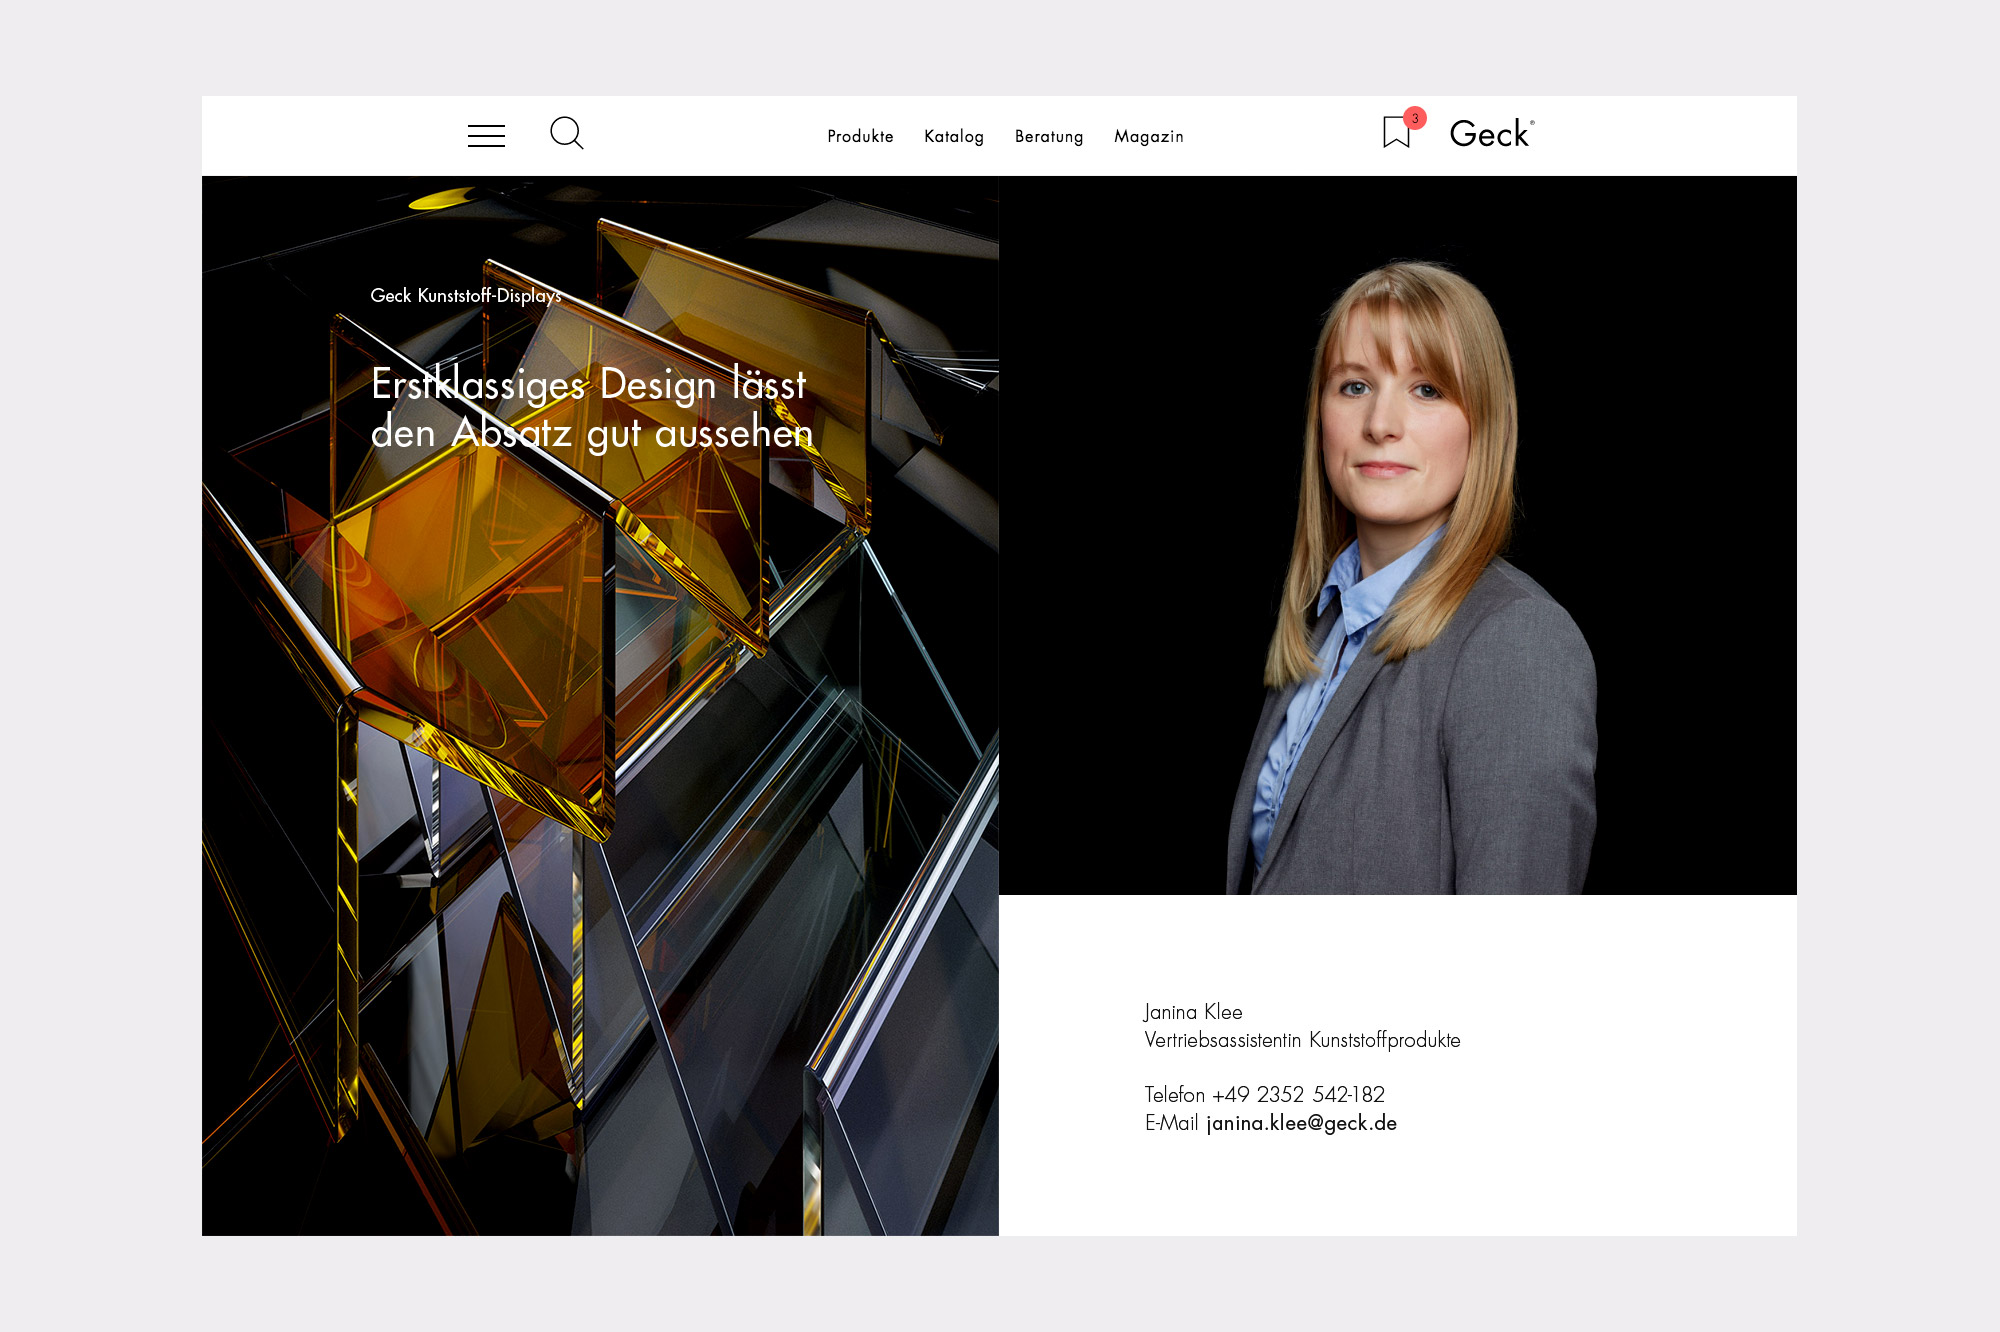The width and height of the screenshot is (2000, 1332).
Task: Open the Magazin section
Action: coord(1148,136)
